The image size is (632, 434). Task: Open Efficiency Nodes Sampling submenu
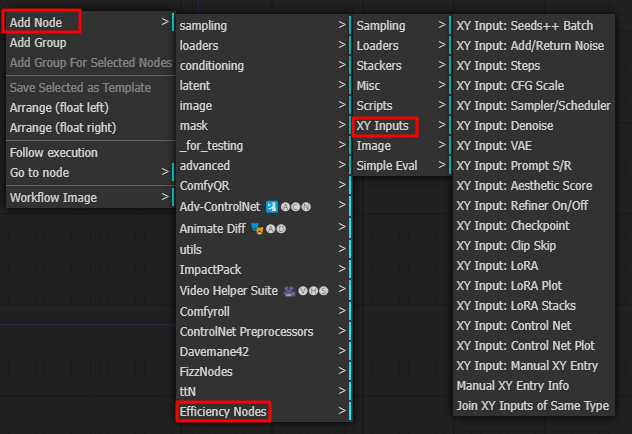(402, 25)
